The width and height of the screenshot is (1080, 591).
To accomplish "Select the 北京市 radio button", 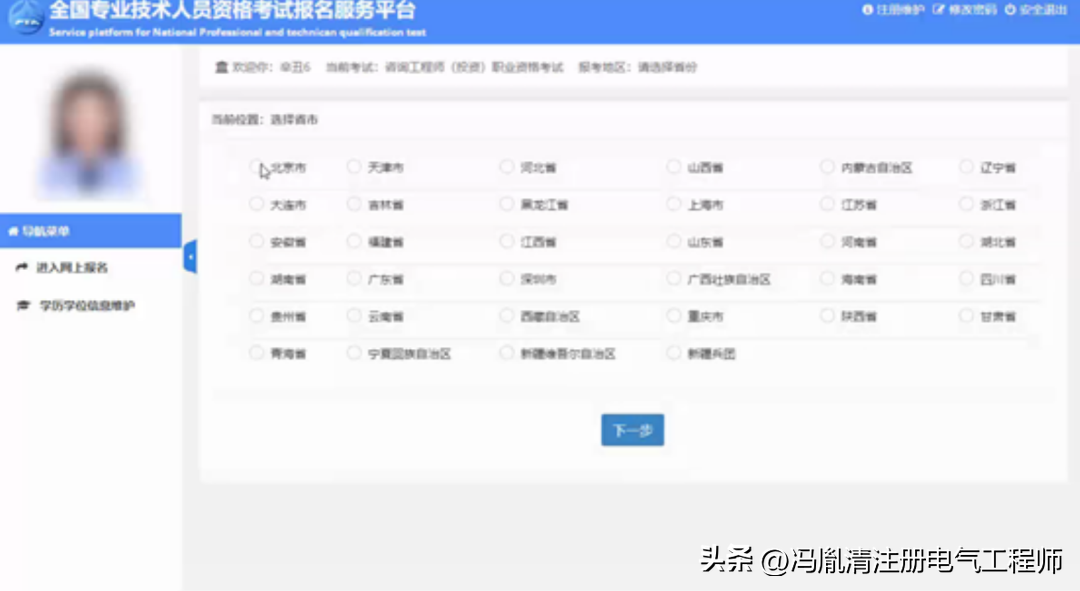I will pyautogui.click(x=257, y=167).
